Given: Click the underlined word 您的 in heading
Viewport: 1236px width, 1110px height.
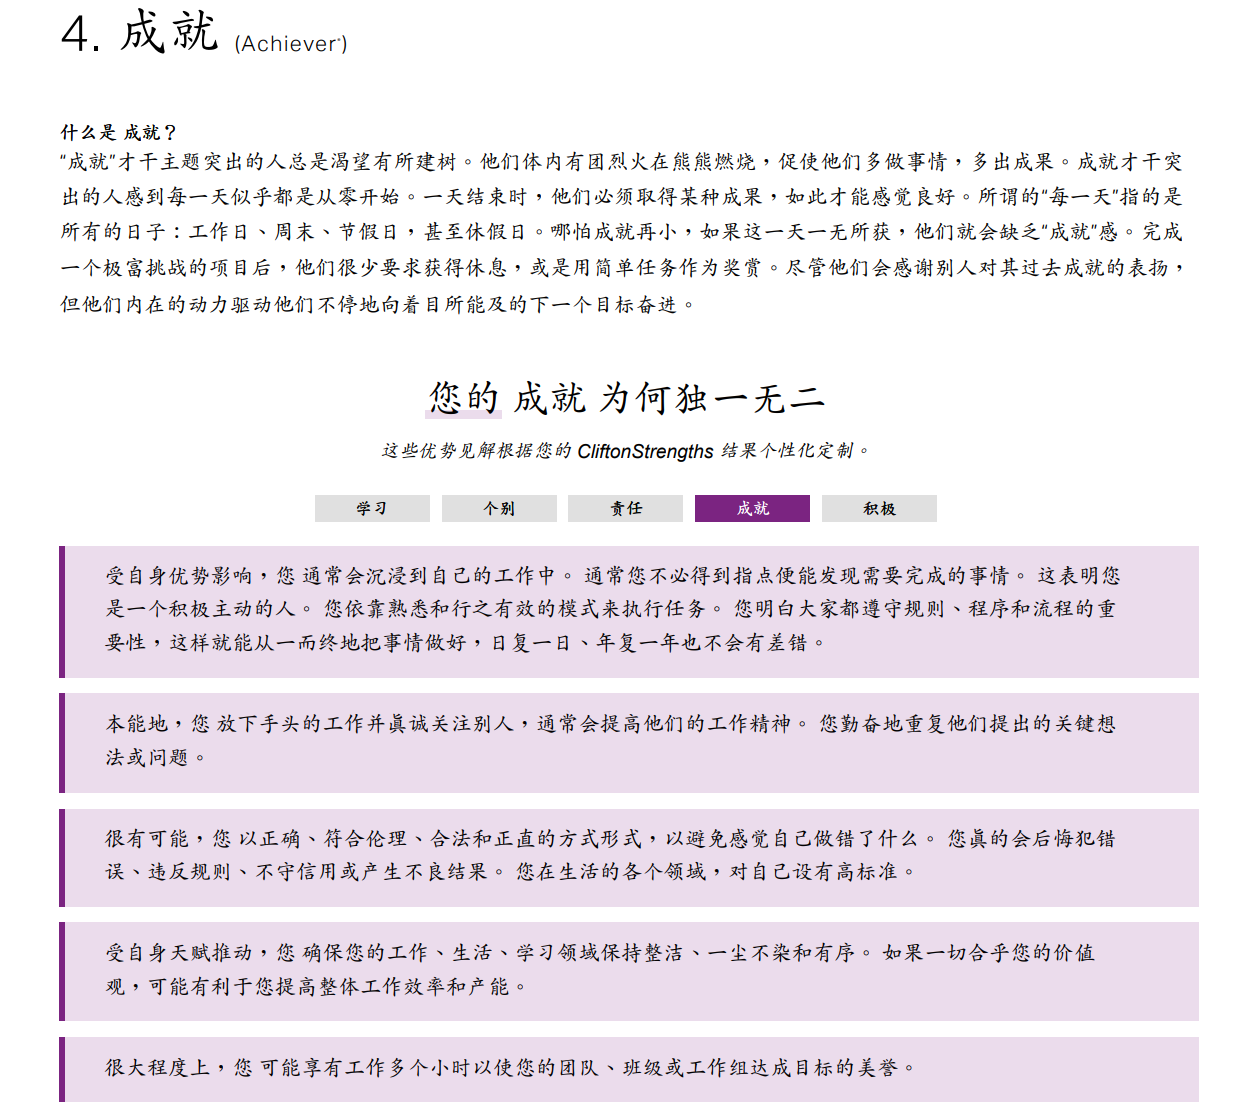Looking at the screenshot, I should point(463,398).
